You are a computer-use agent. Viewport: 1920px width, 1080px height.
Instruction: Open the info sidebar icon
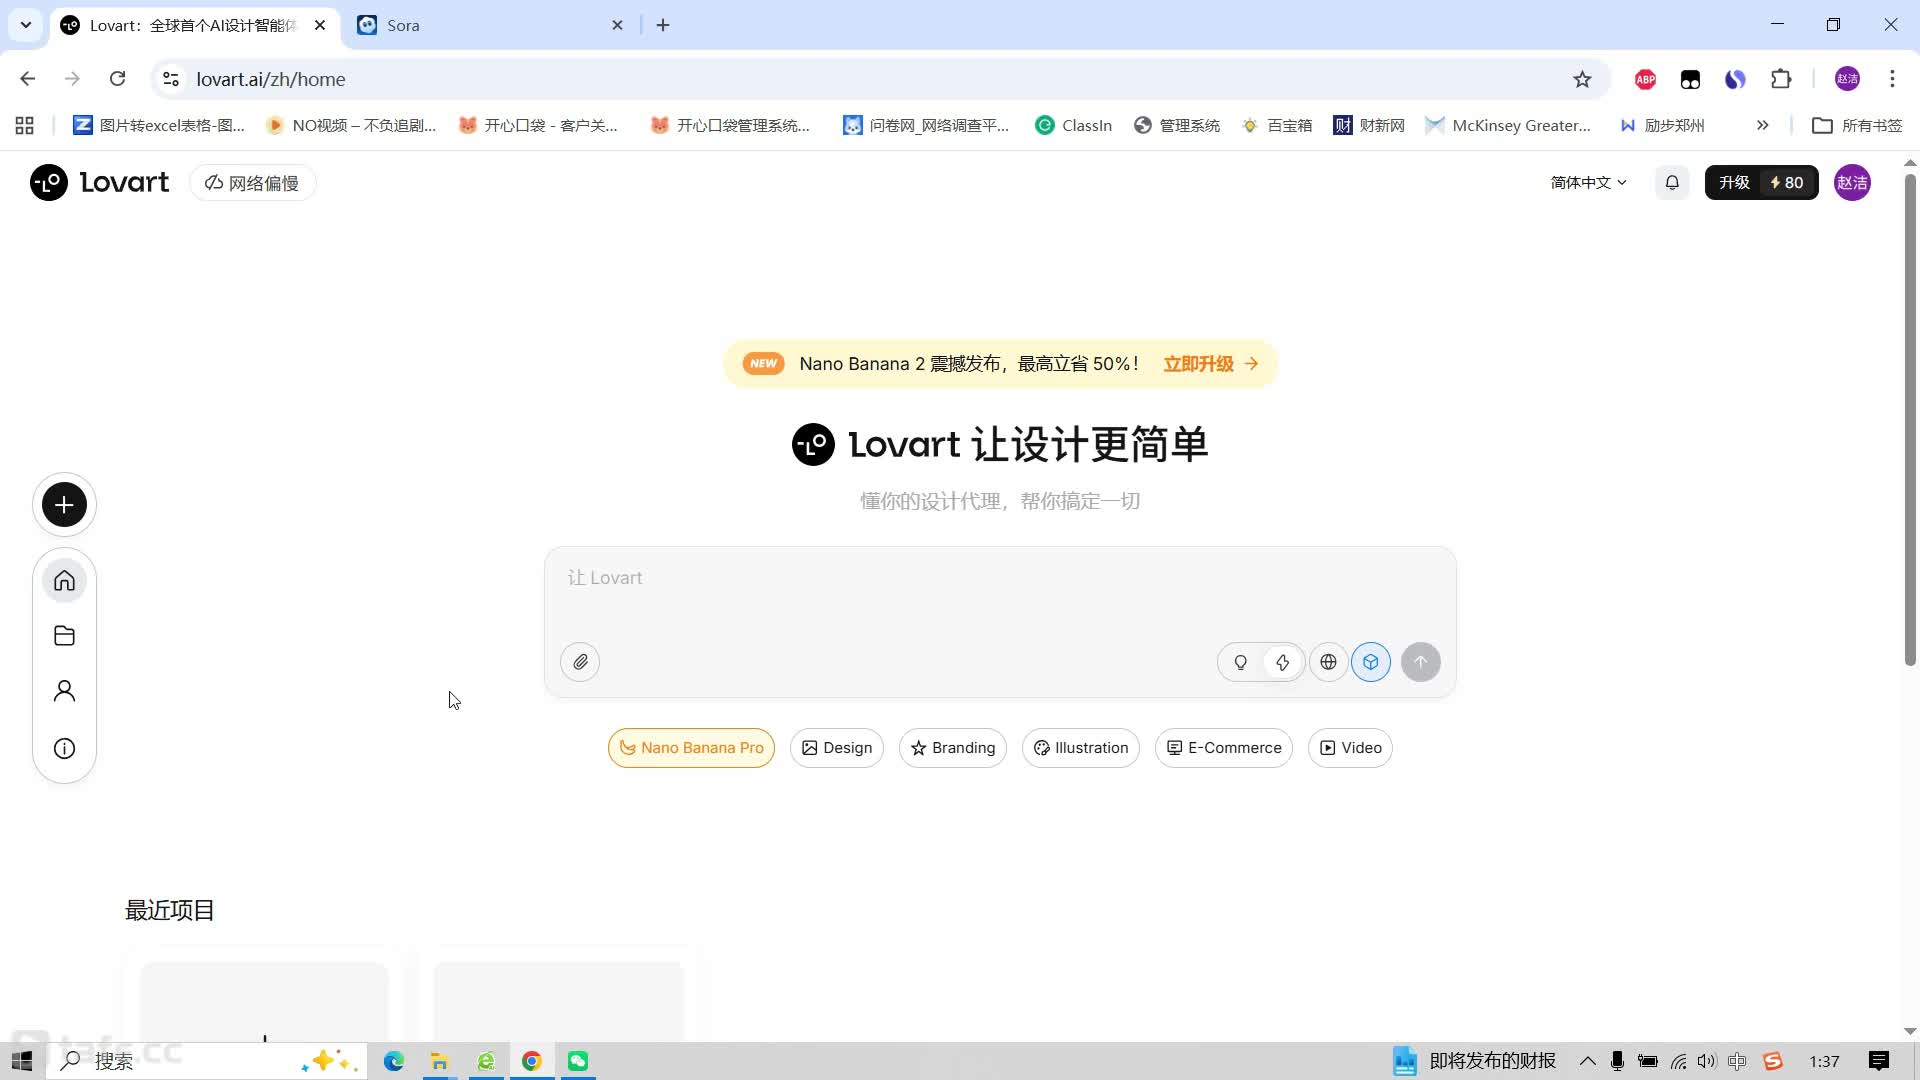64,748
